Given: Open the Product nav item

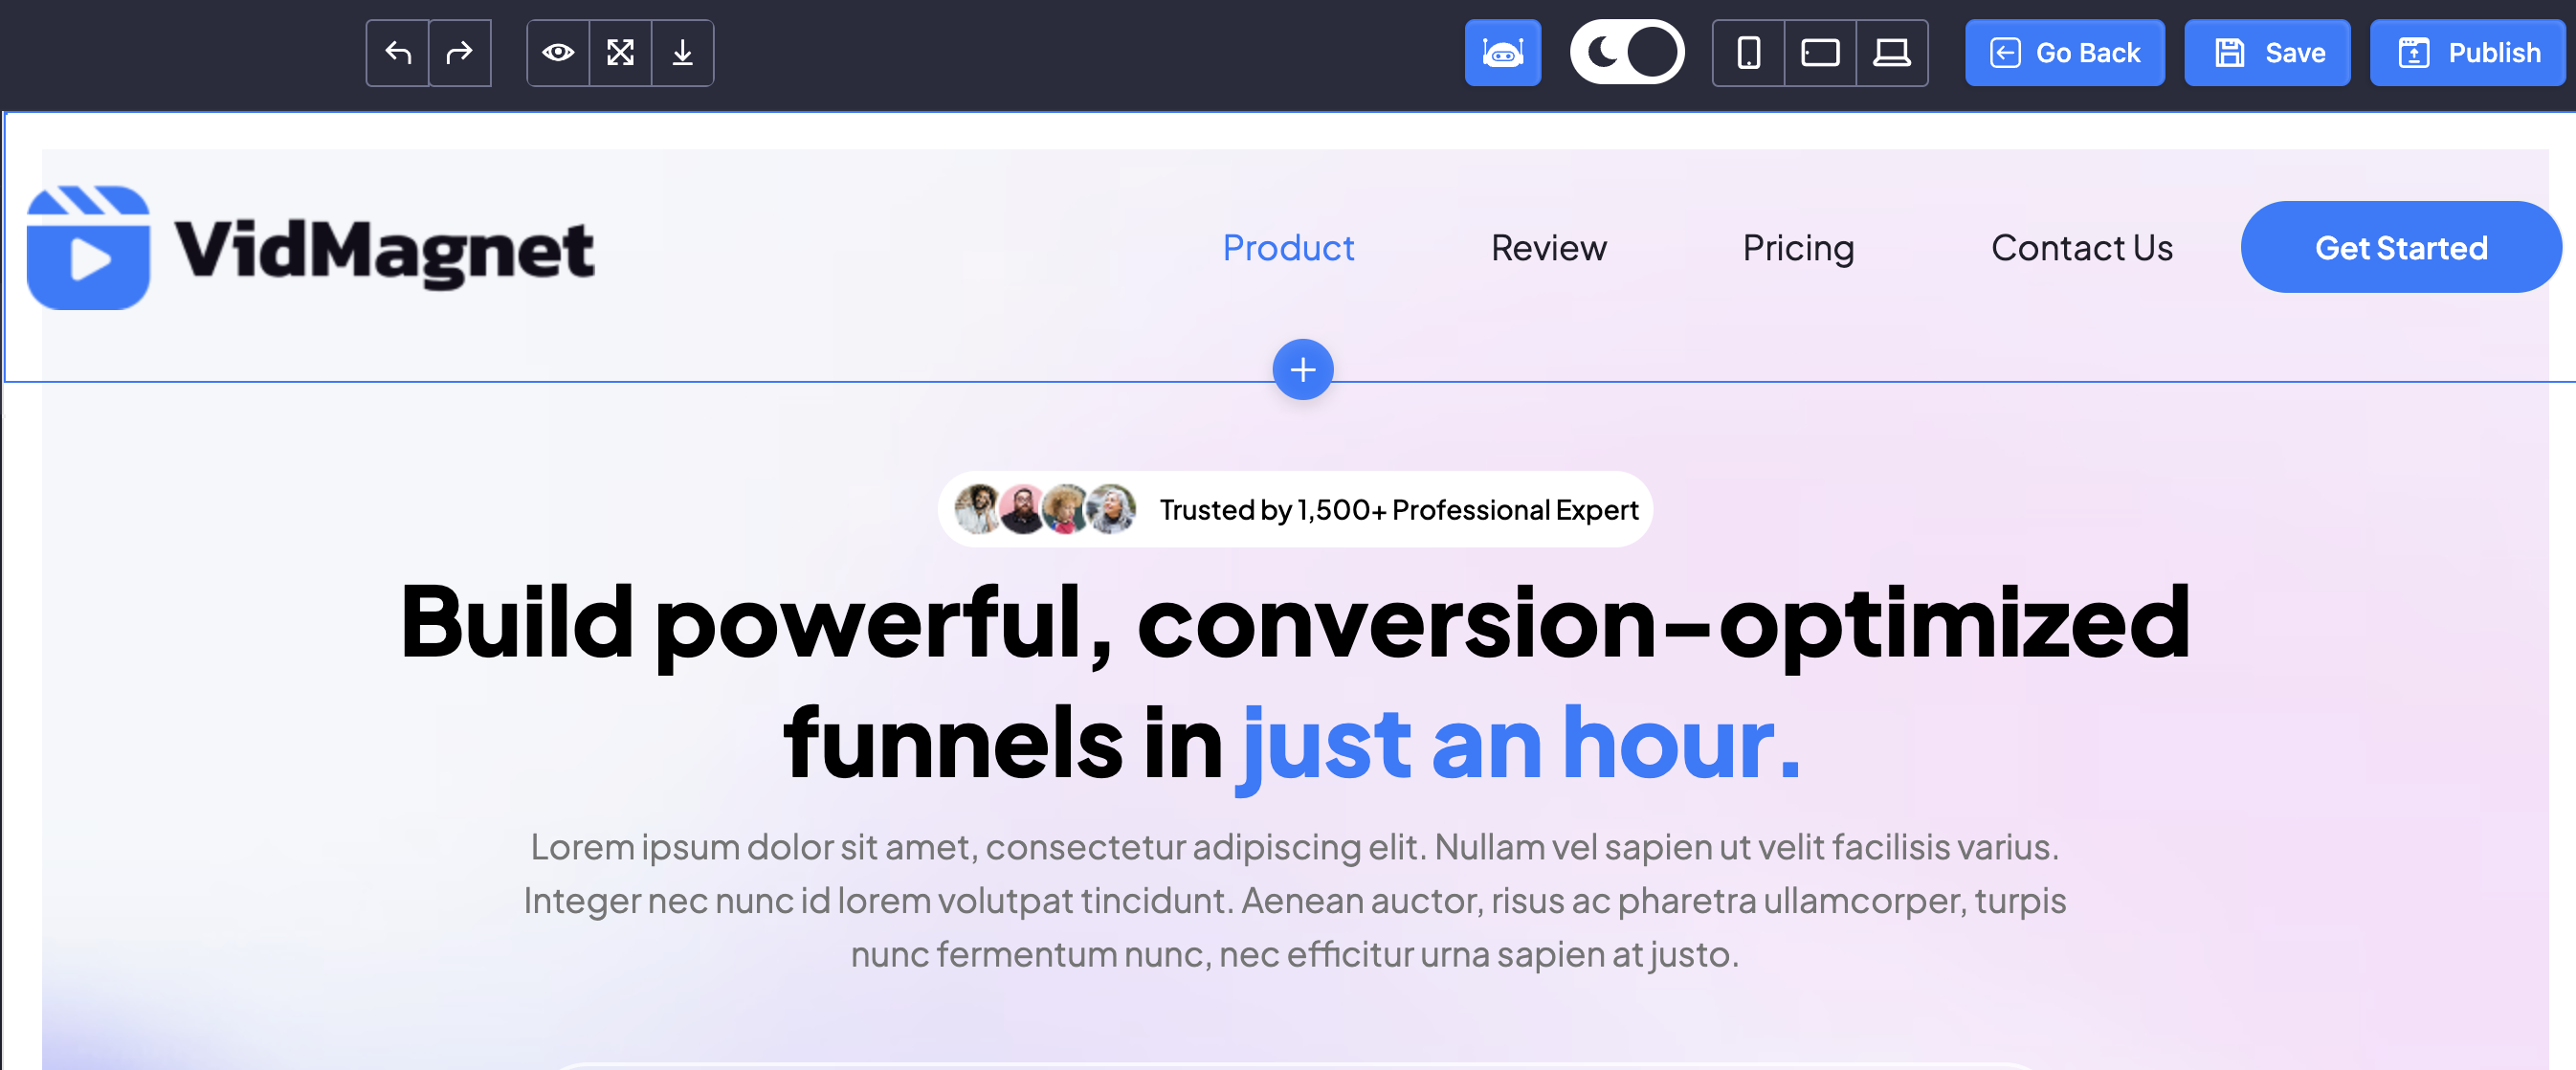Looking at the screenshot, I should 1288,248.
